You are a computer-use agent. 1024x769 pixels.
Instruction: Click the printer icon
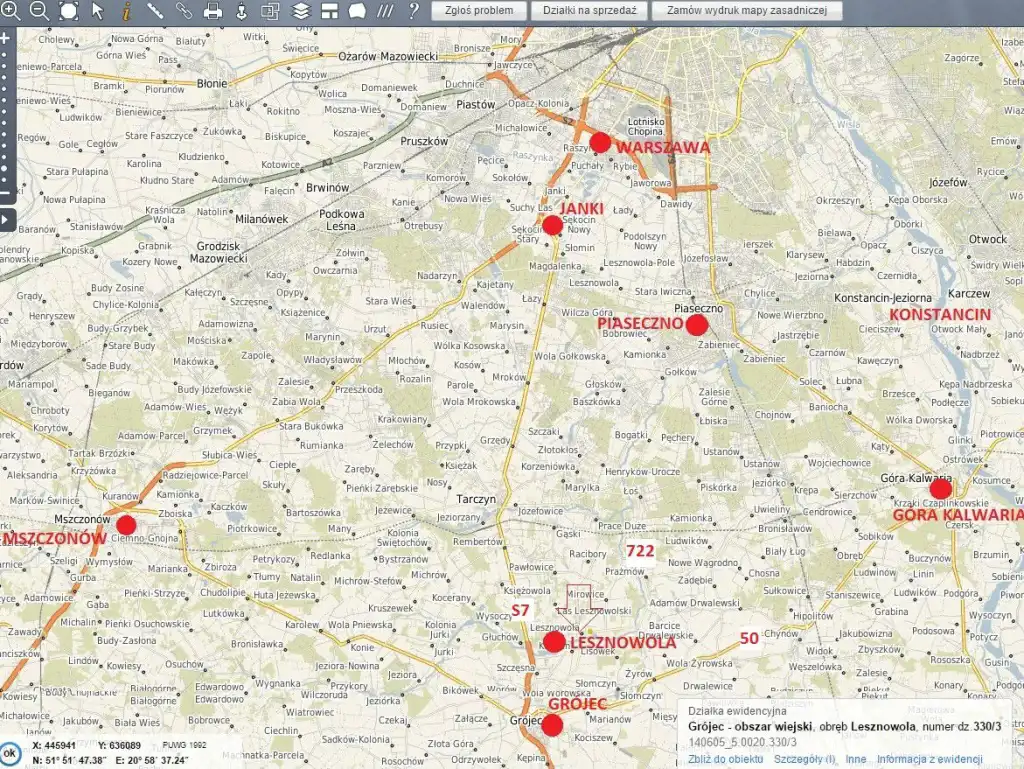tap(213, 11)
